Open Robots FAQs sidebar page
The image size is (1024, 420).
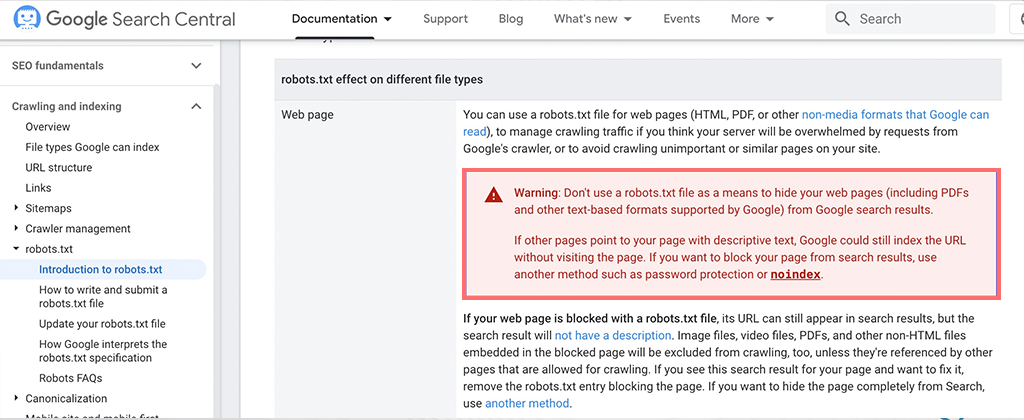71,378
